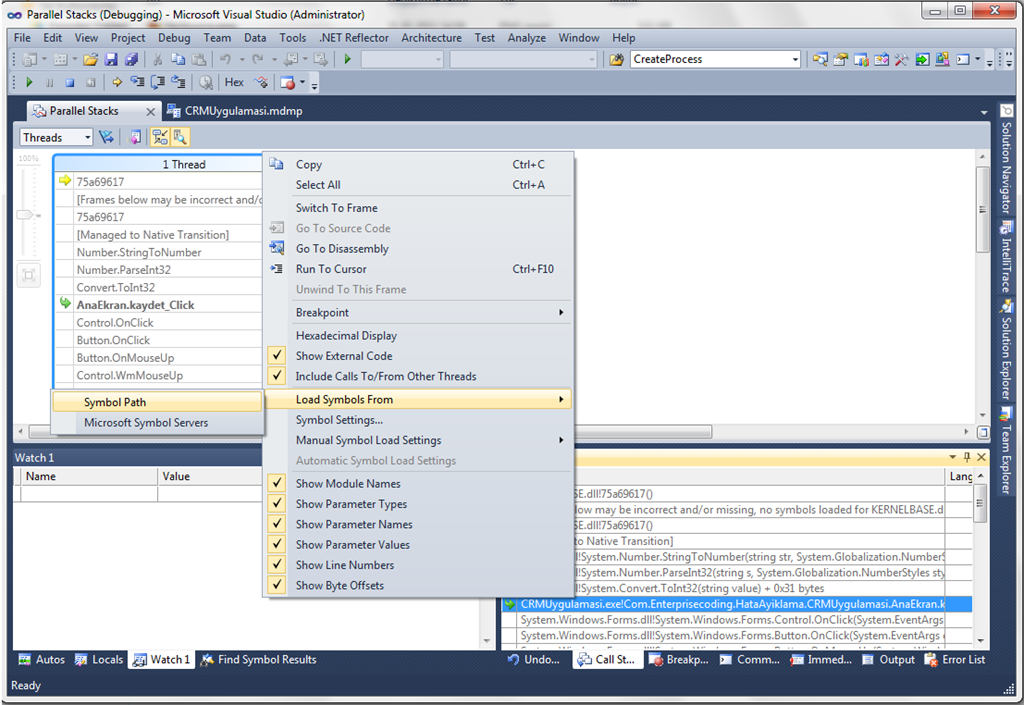Uncheck Show Module Names
Image resolution: width=1024 pixels, height=705 pixels.
[x=278, y=483]
